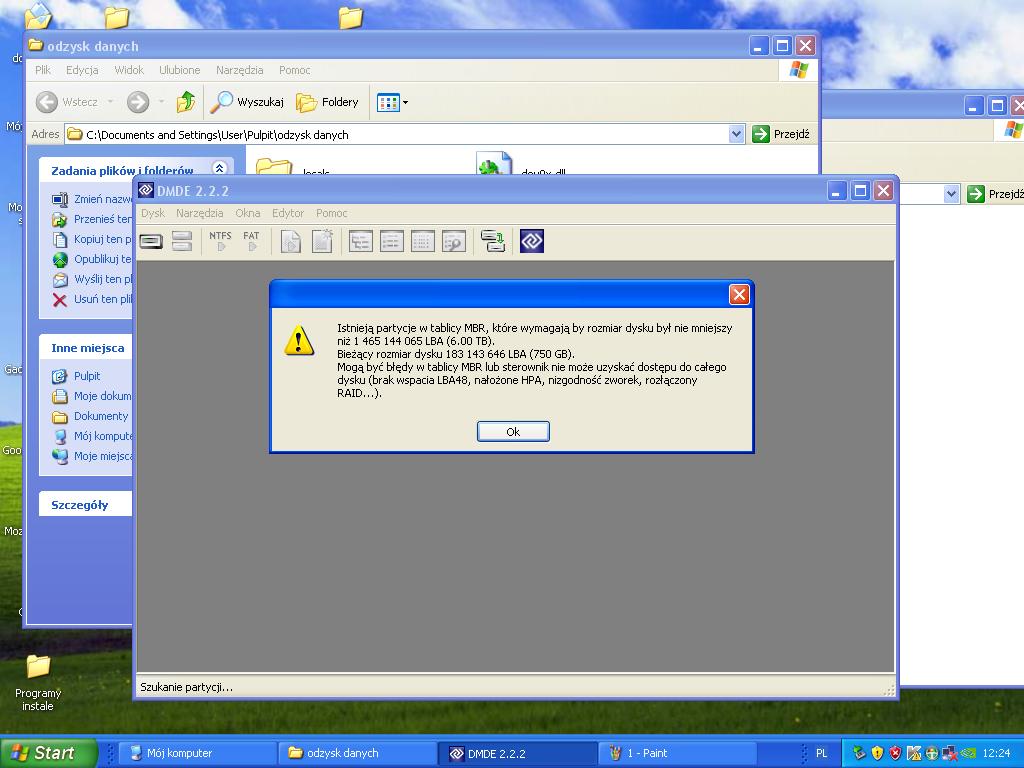Click the Start button
The image size is (1024, 768).
pos(48,753)
